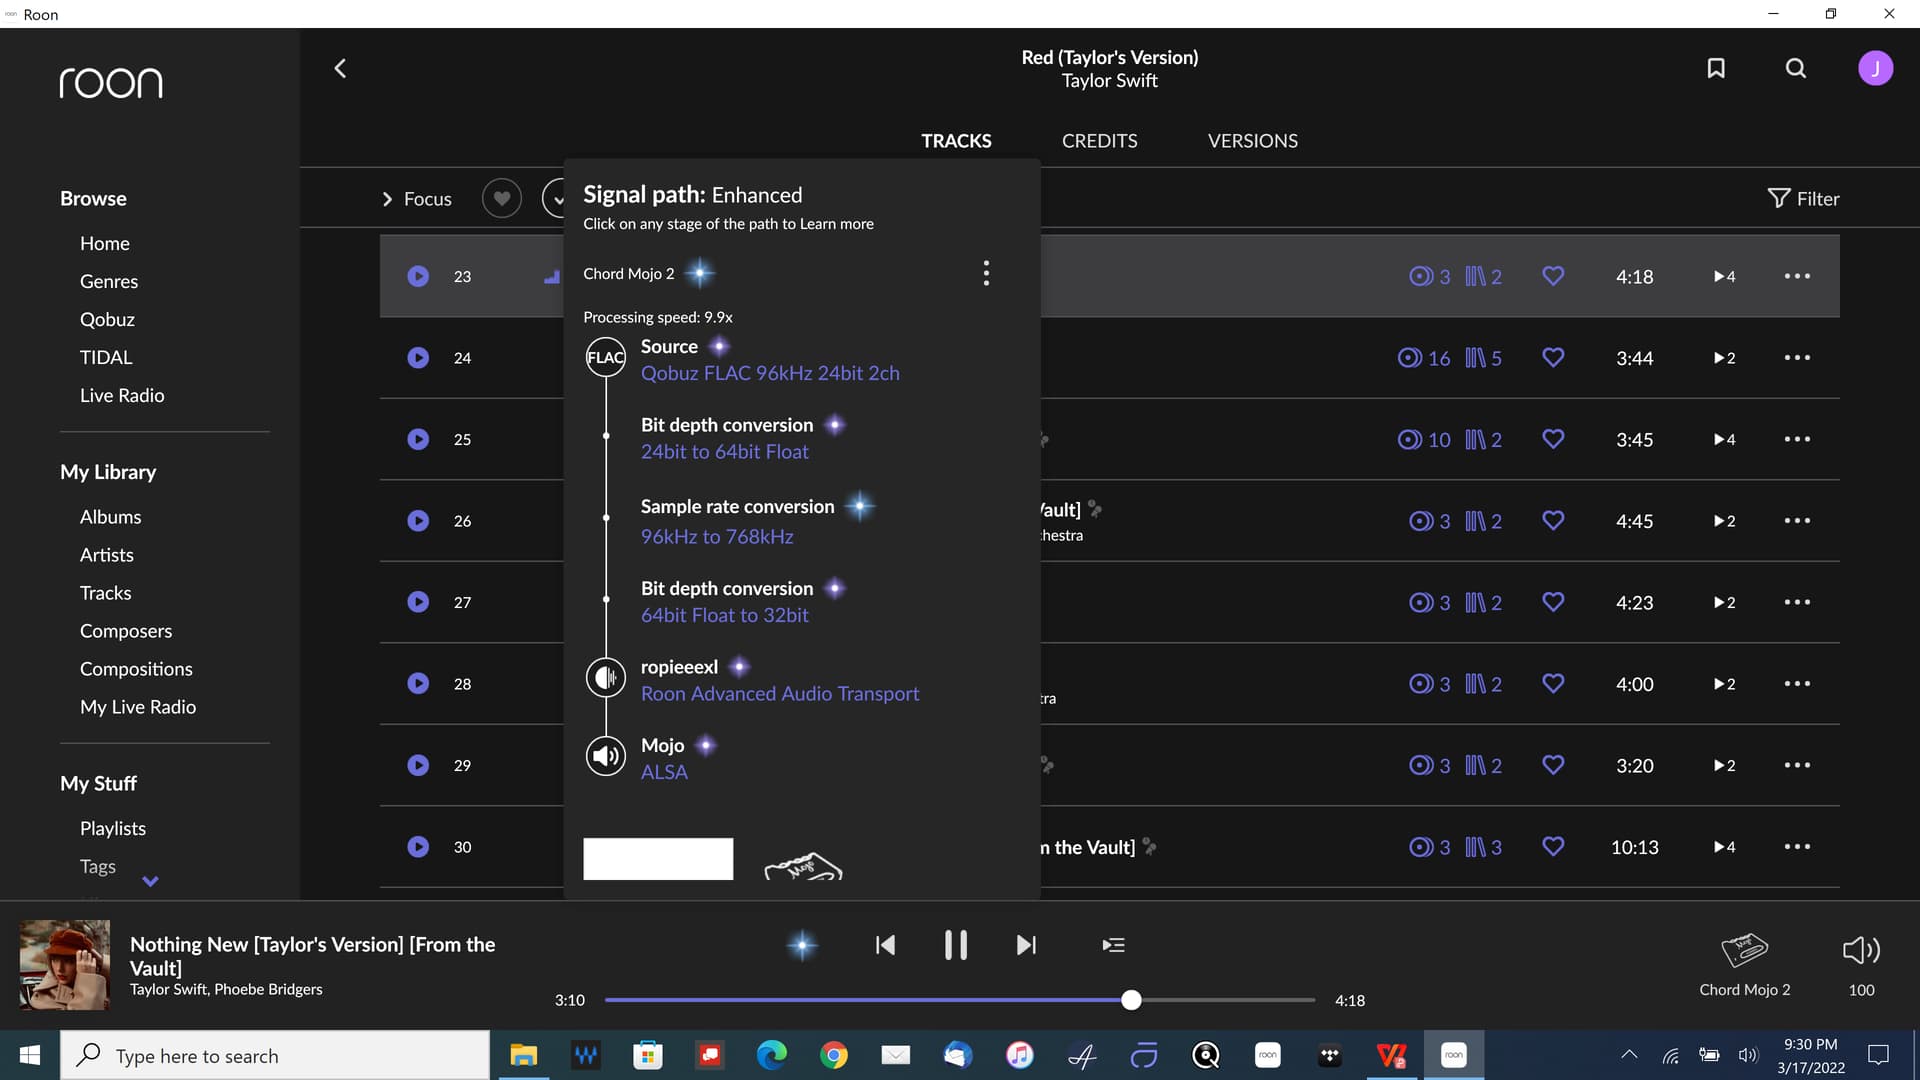
Task: Play track 27 using its play icon
Action: pyautogui.click(x=418, y=602)
